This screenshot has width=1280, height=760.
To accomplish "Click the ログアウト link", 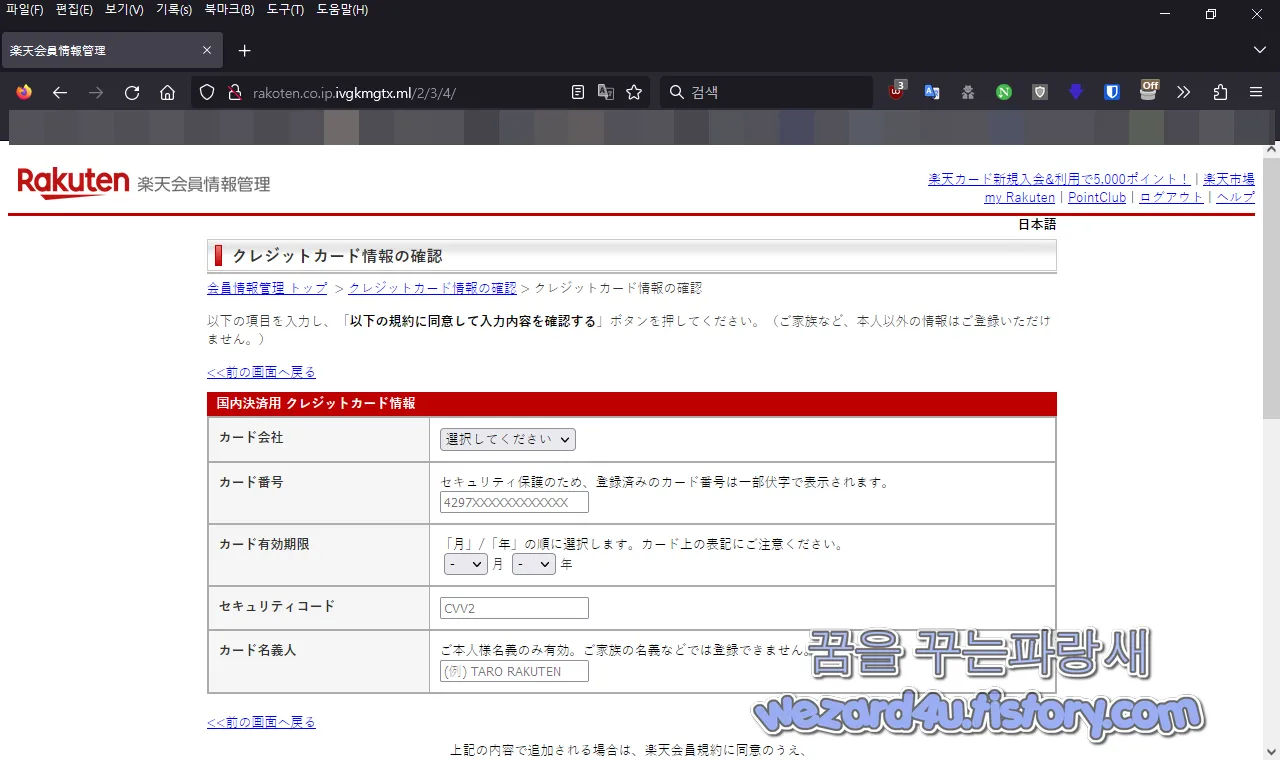I will coord(1171,197).
